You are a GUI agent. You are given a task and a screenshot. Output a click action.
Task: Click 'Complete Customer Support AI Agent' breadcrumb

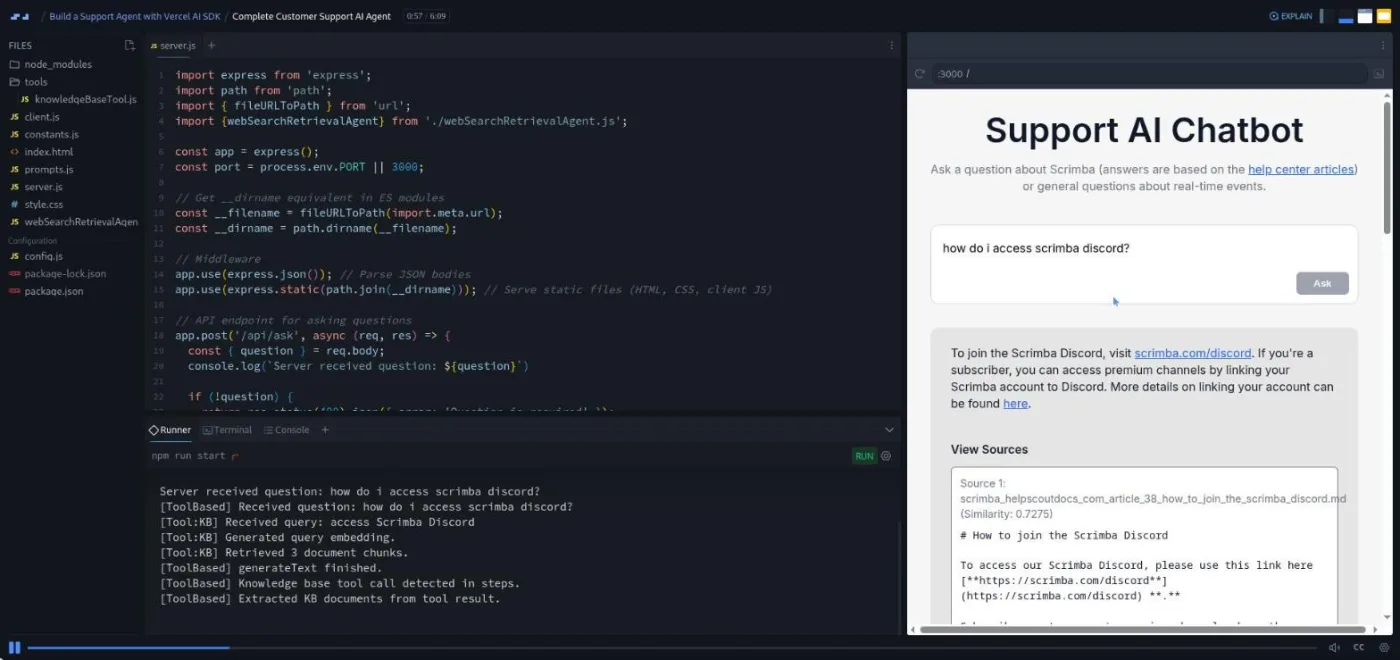click(313, 16)
